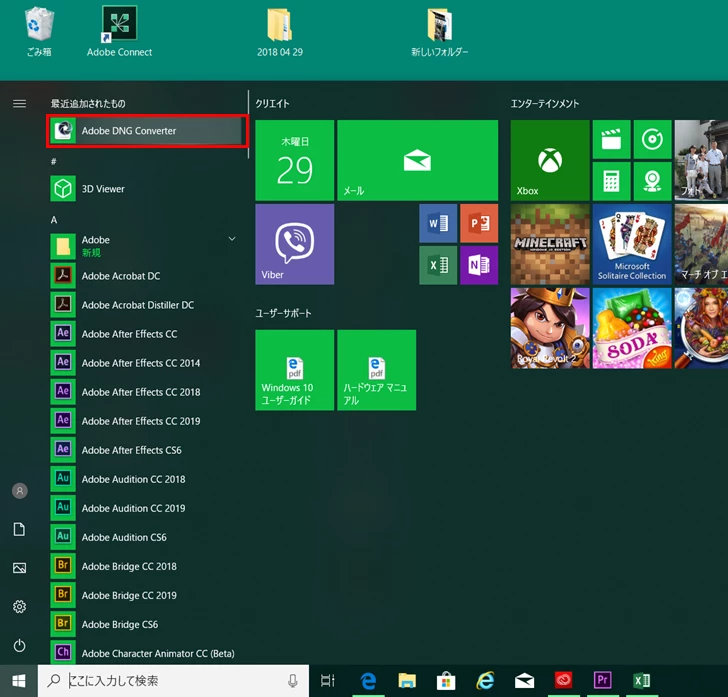Open the Xbox tile

click(550, 160)
